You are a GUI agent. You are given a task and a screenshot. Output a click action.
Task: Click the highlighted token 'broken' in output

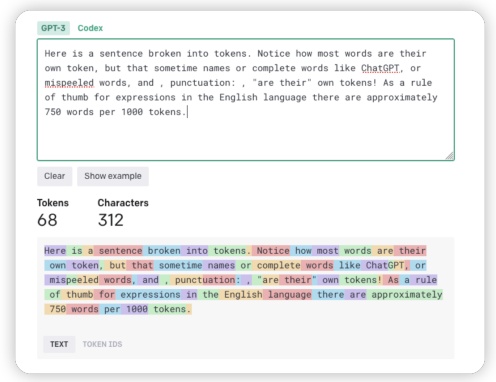(162, 251)
